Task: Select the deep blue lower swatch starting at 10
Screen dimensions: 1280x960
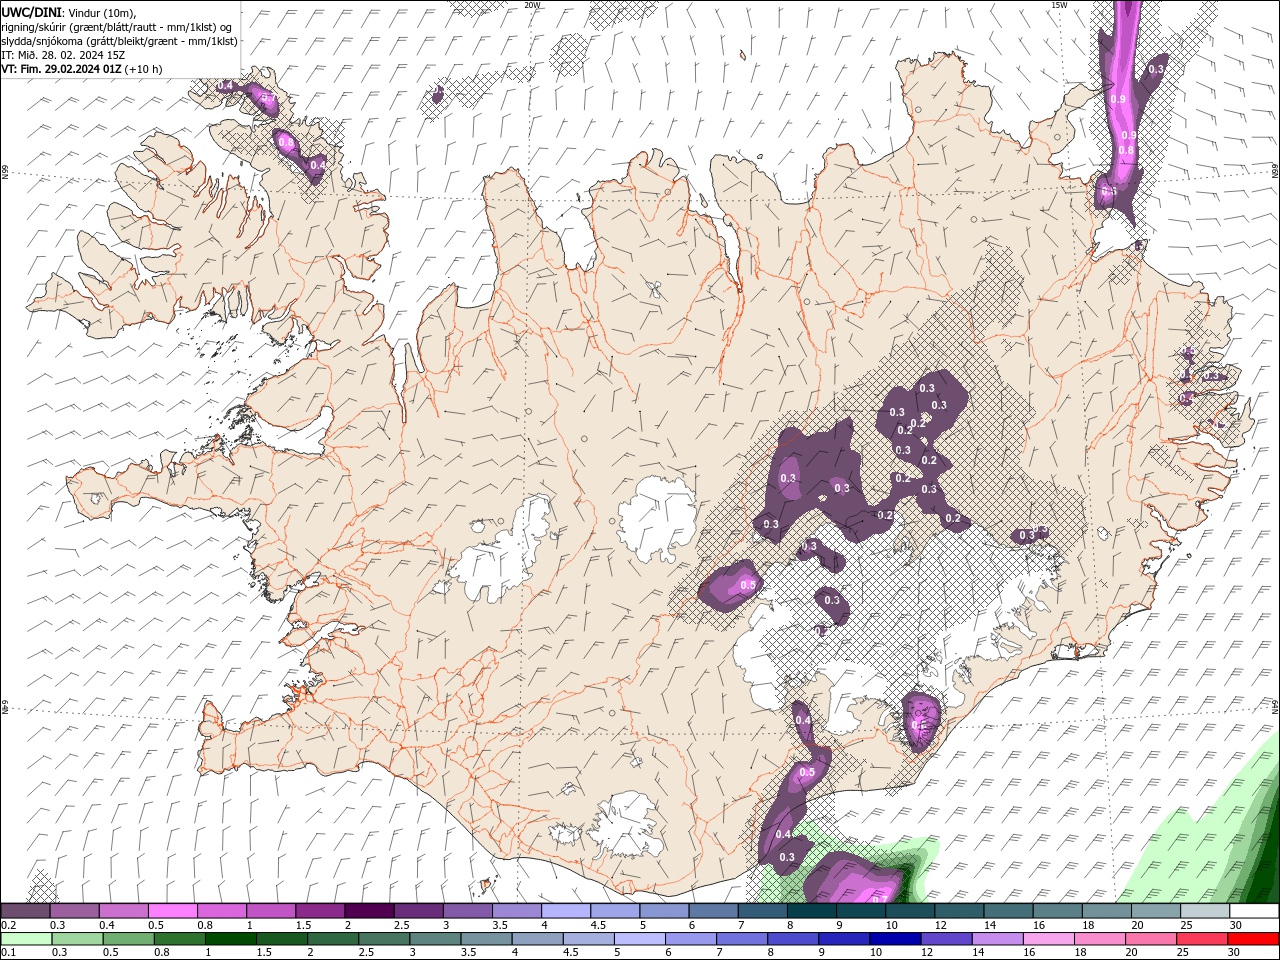Action: pyautogui.click(x=895, y=939)
